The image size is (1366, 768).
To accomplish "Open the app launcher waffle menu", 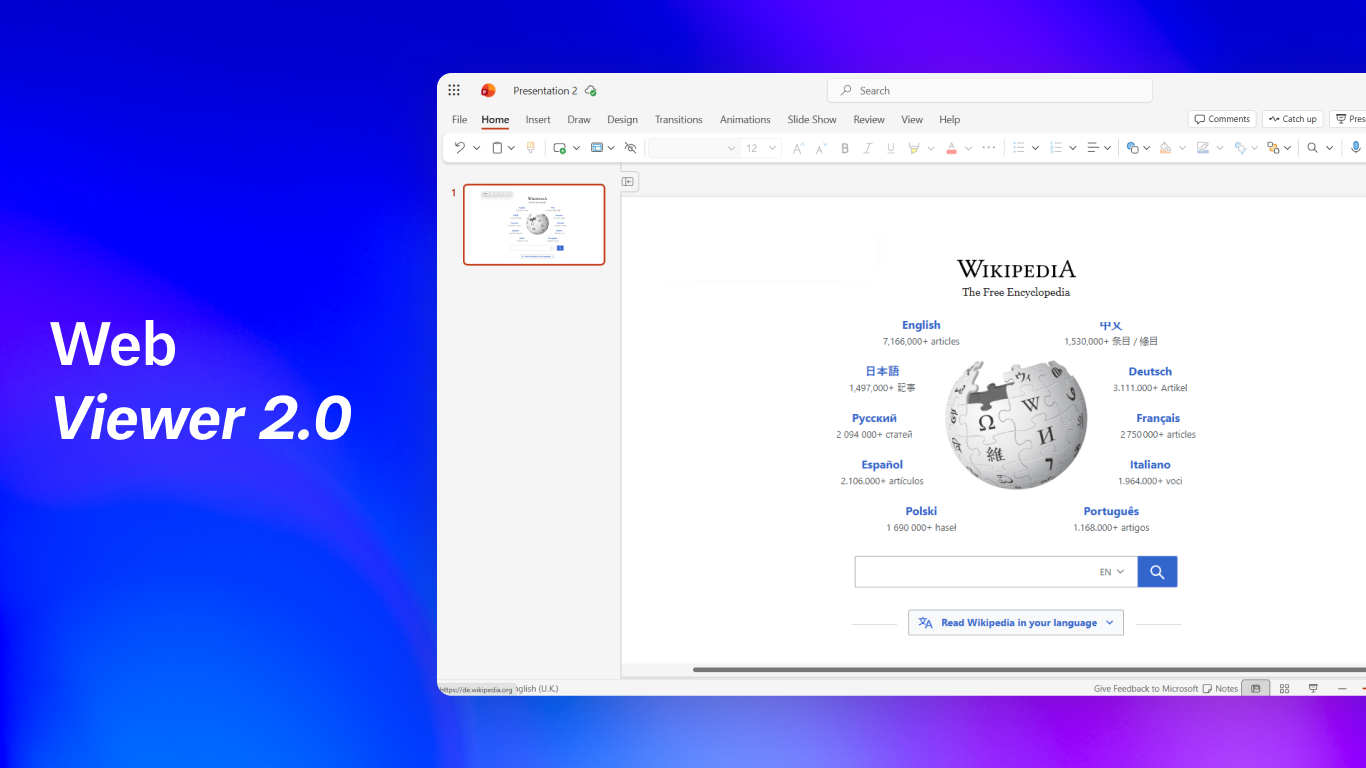I will (454, 90).
